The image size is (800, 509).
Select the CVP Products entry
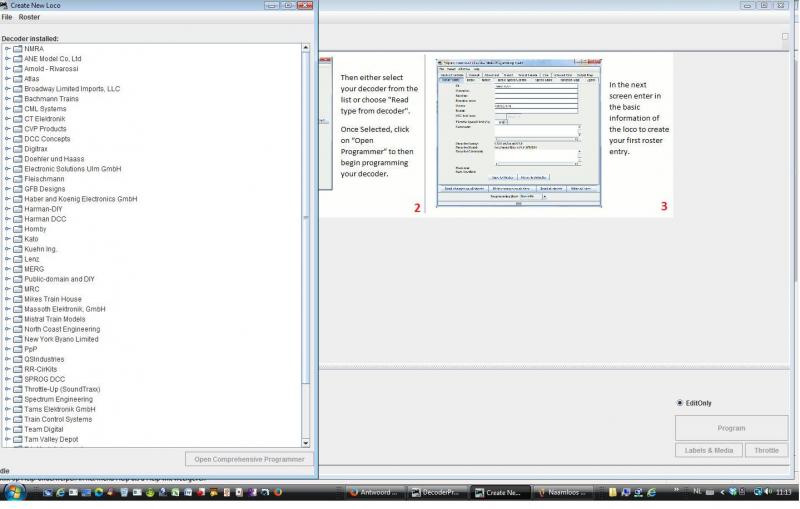point(45,129)
